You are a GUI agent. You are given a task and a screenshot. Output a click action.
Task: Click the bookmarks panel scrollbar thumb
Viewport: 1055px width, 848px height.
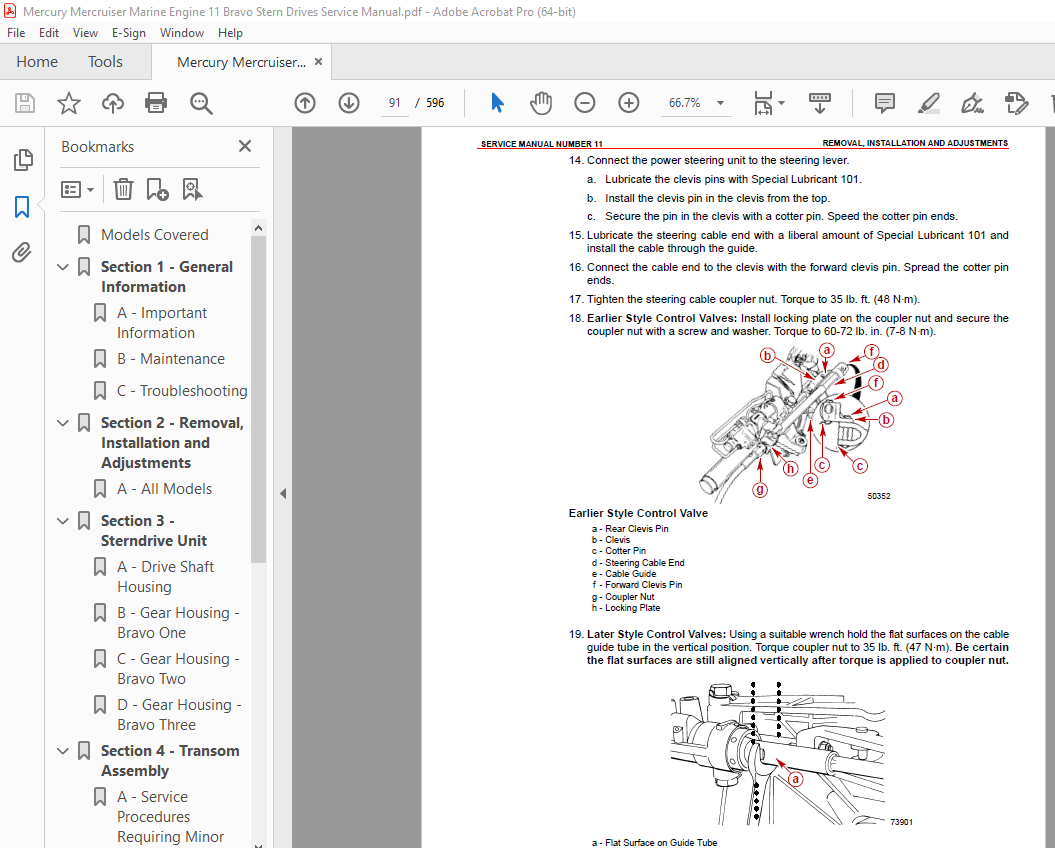(258, 398)
